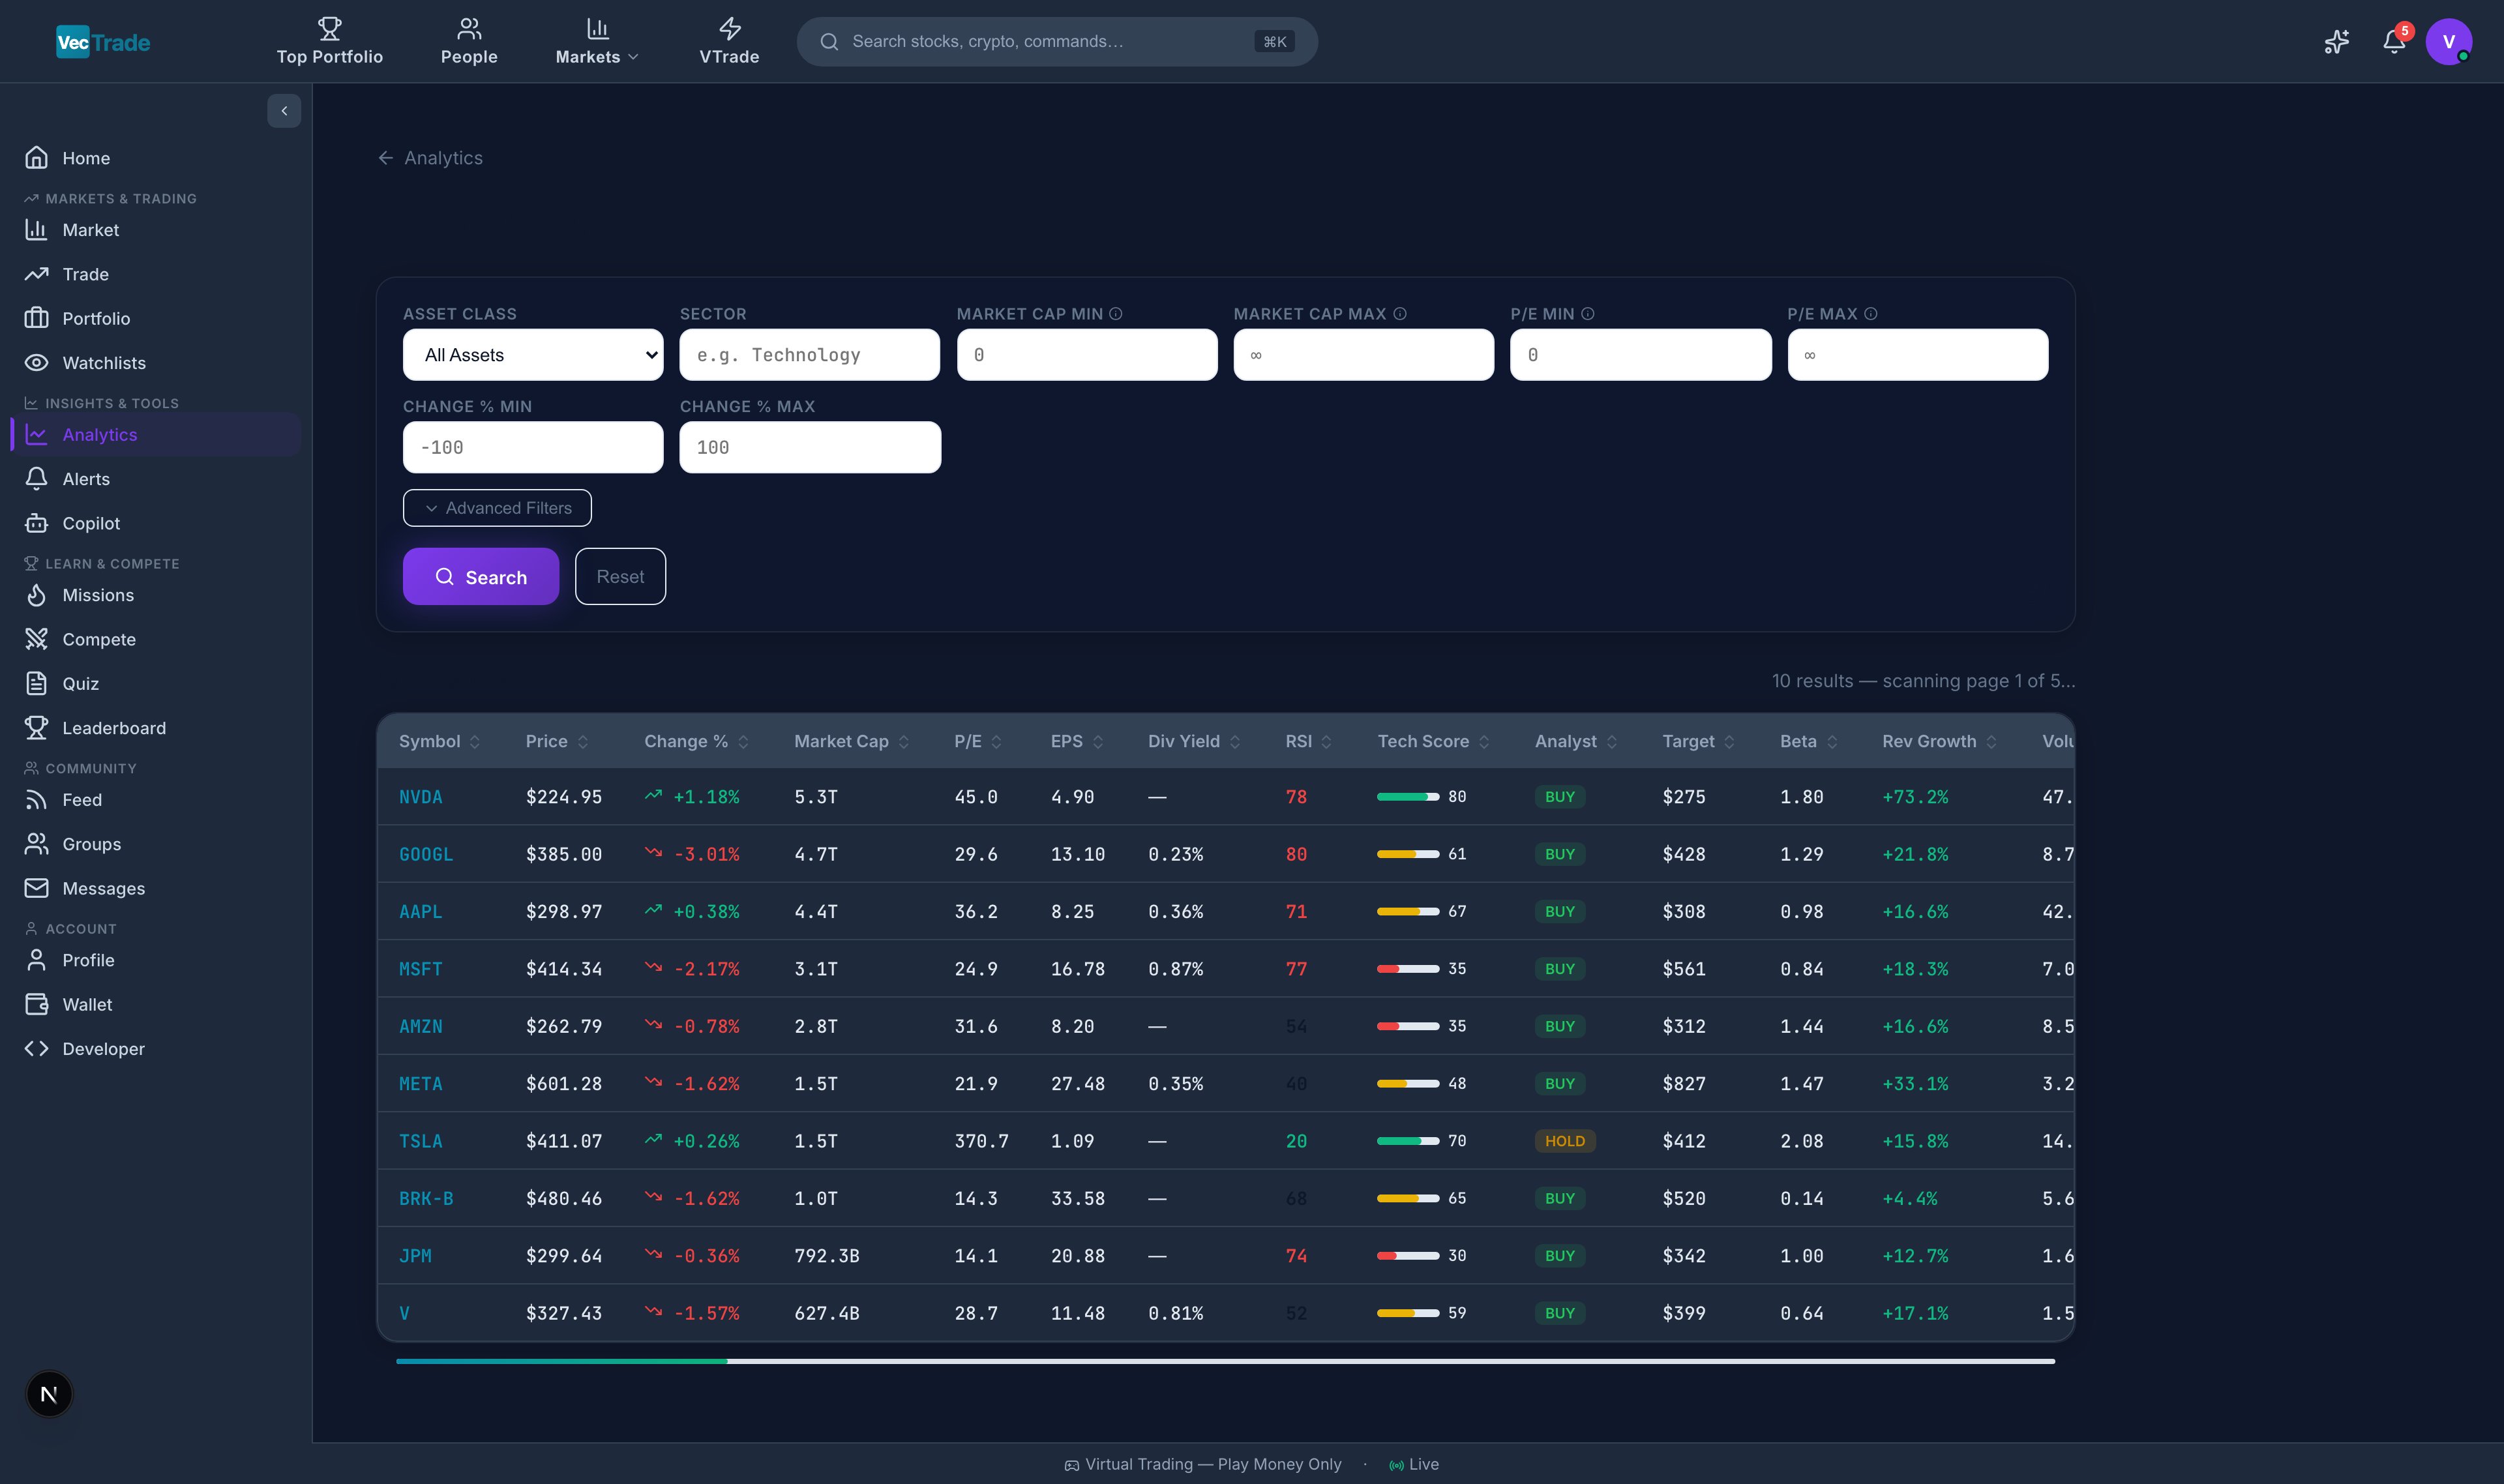Click the Change % Min field
This screenshot has height=1484, width=2504.
[533, 447]
